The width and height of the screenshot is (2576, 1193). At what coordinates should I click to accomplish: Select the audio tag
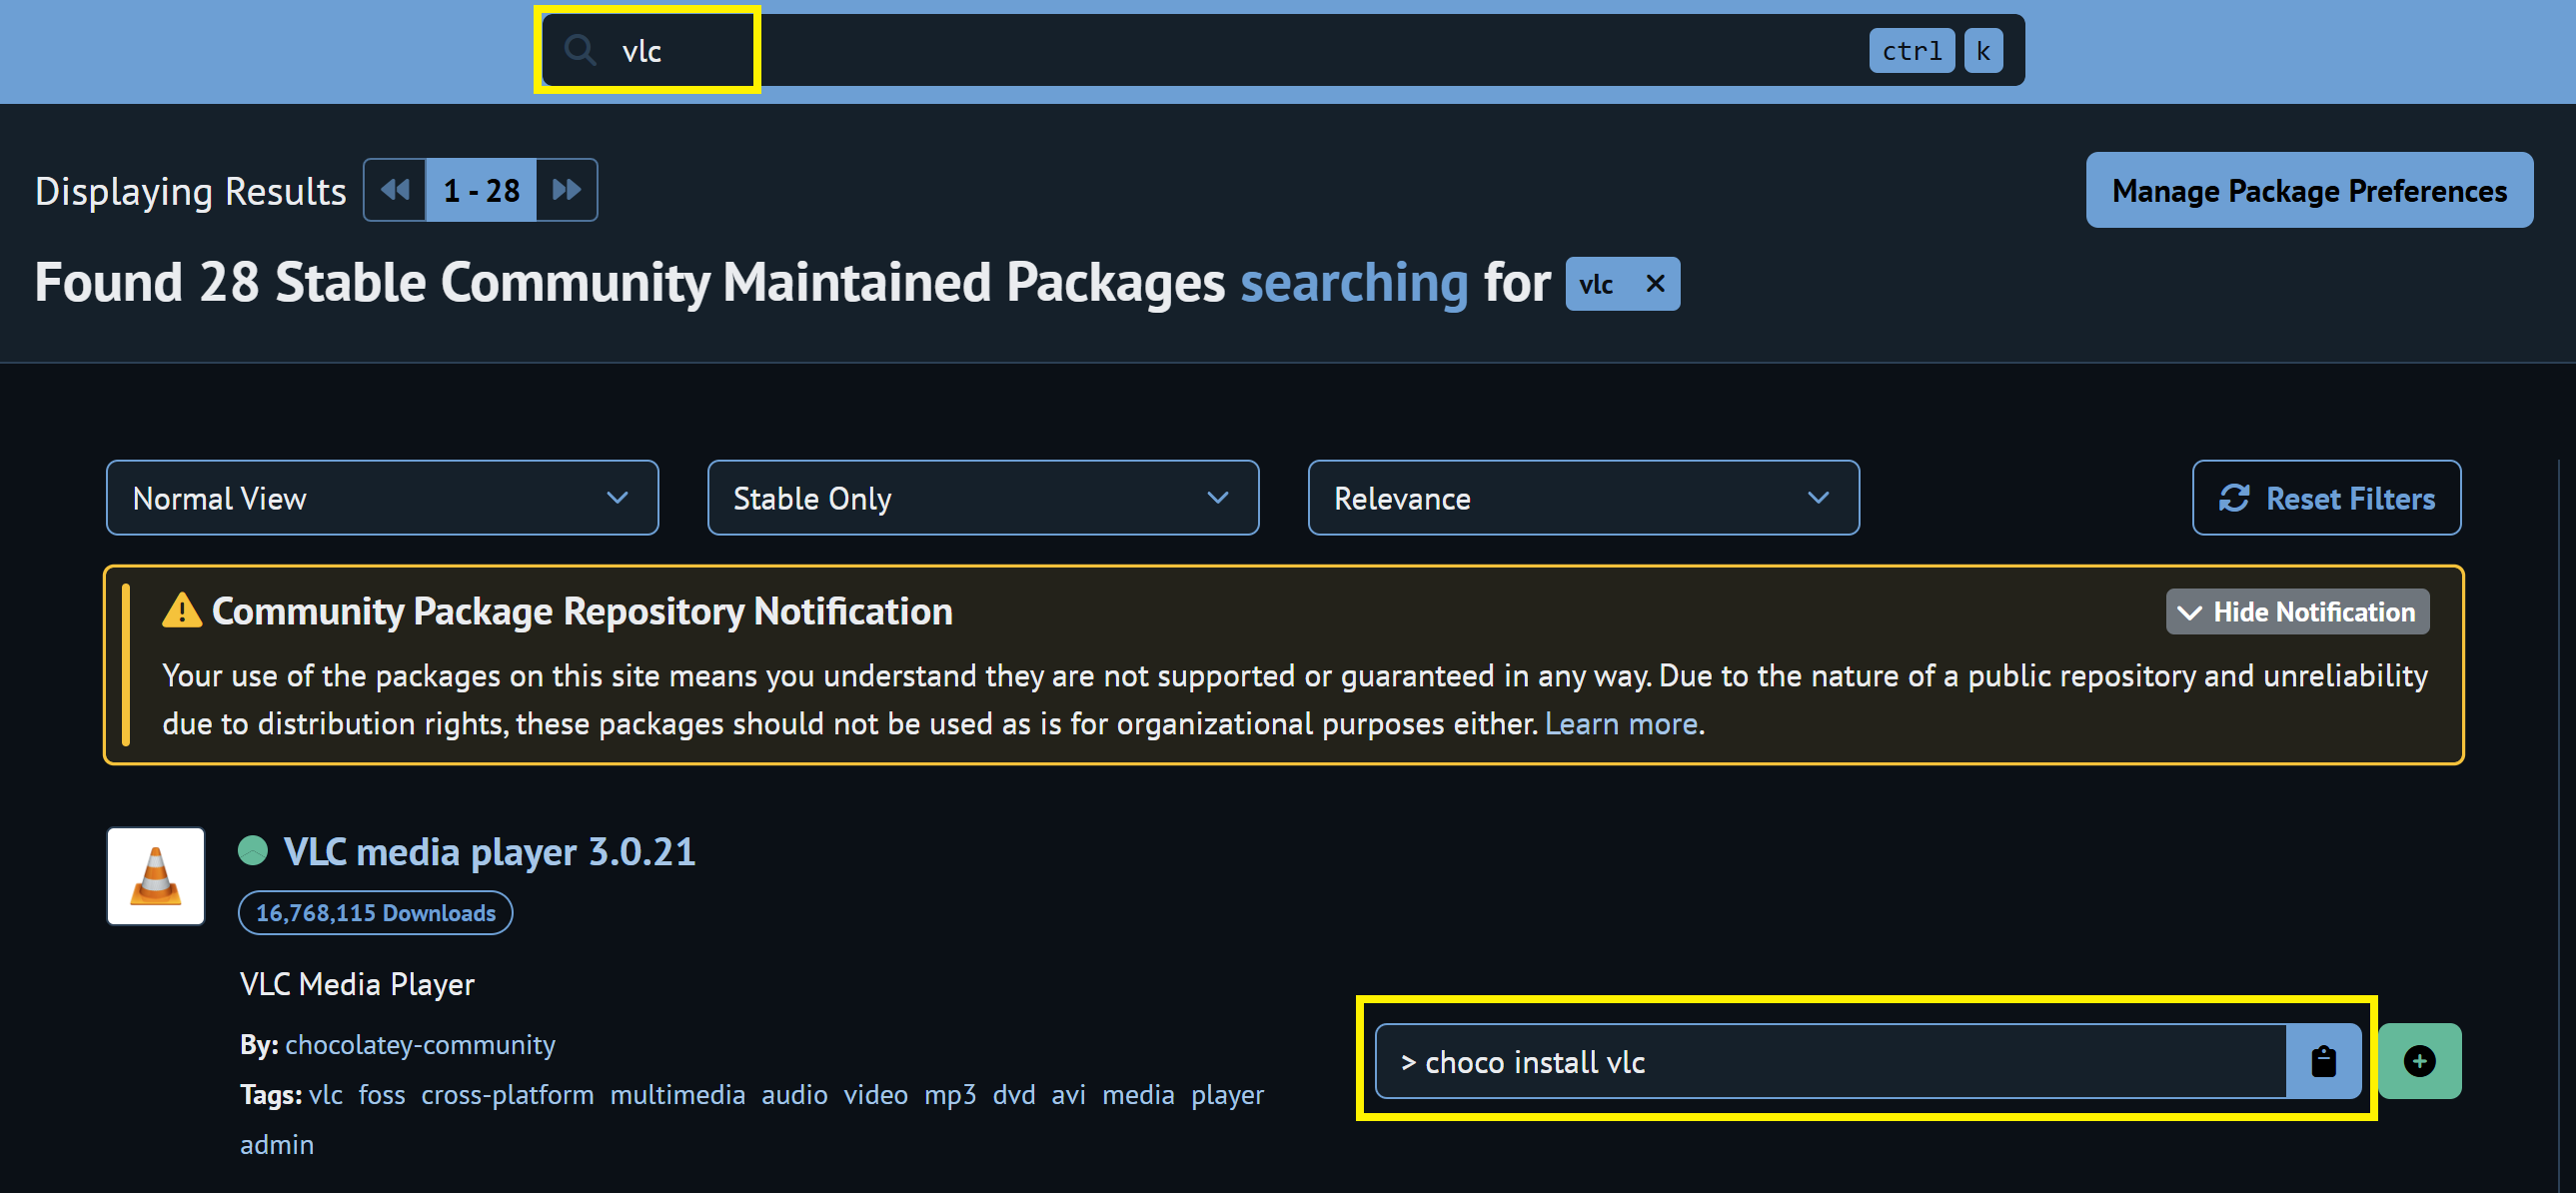794,1094
